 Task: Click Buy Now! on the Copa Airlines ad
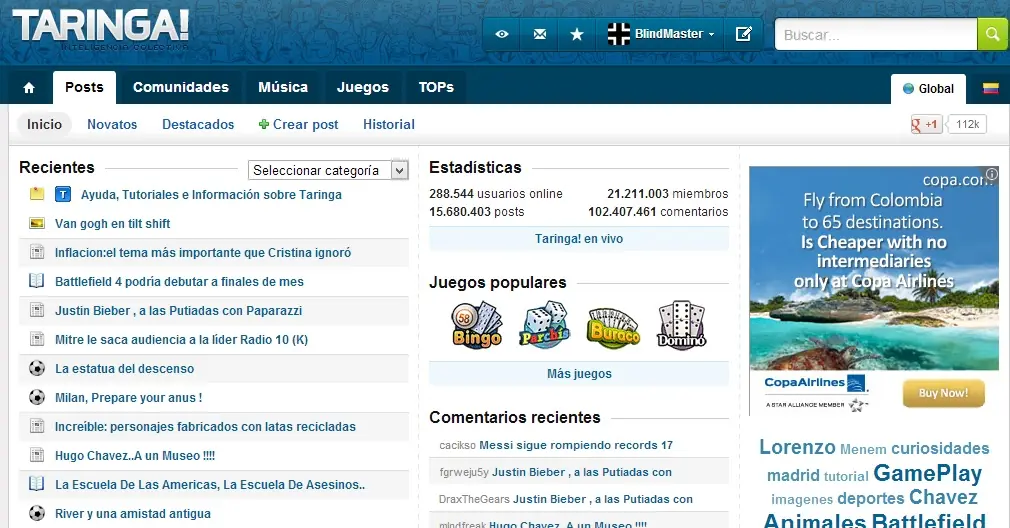point(944,393)
